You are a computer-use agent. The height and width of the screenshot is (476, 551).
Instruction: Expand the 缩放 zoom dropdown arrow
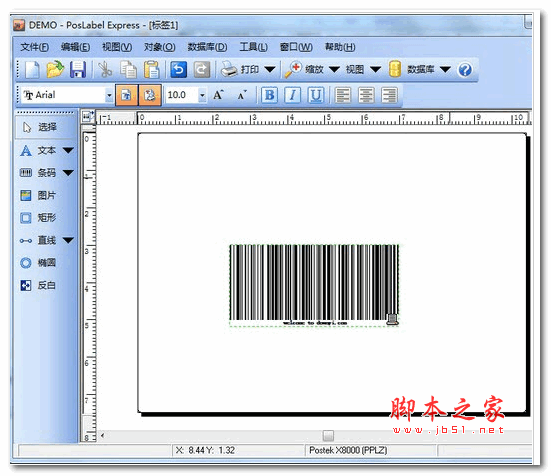(334, 70)
